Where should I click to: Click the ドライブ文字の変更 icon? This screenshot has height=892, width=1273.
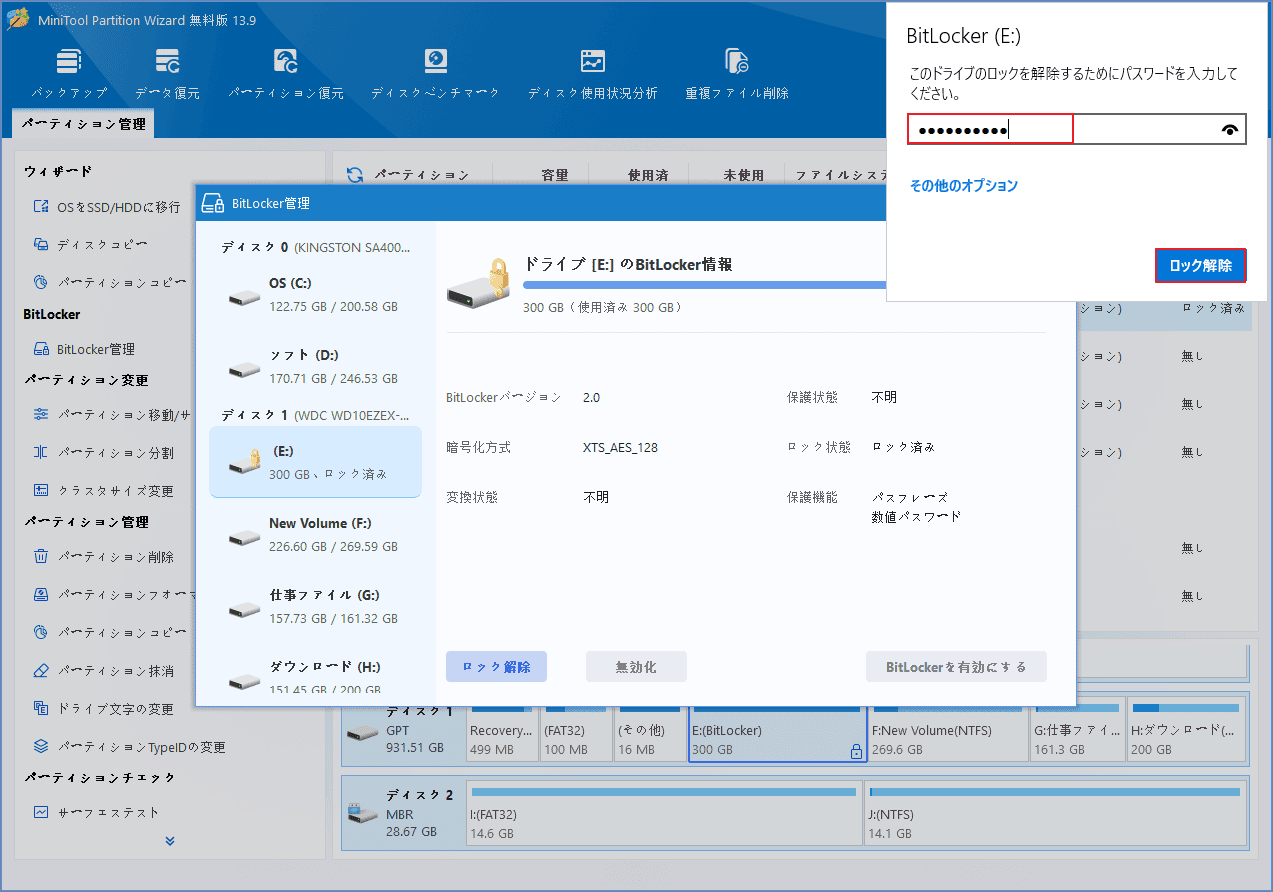(x=41, y=708)
